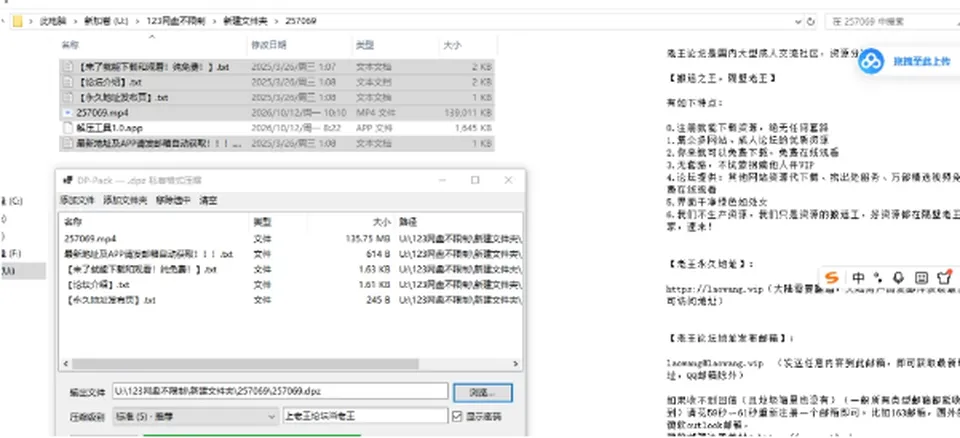Open the soft keyboard icon on the input bar
Image resolution: width=960 pixels, height=438 pixels.
click(921, 278)
